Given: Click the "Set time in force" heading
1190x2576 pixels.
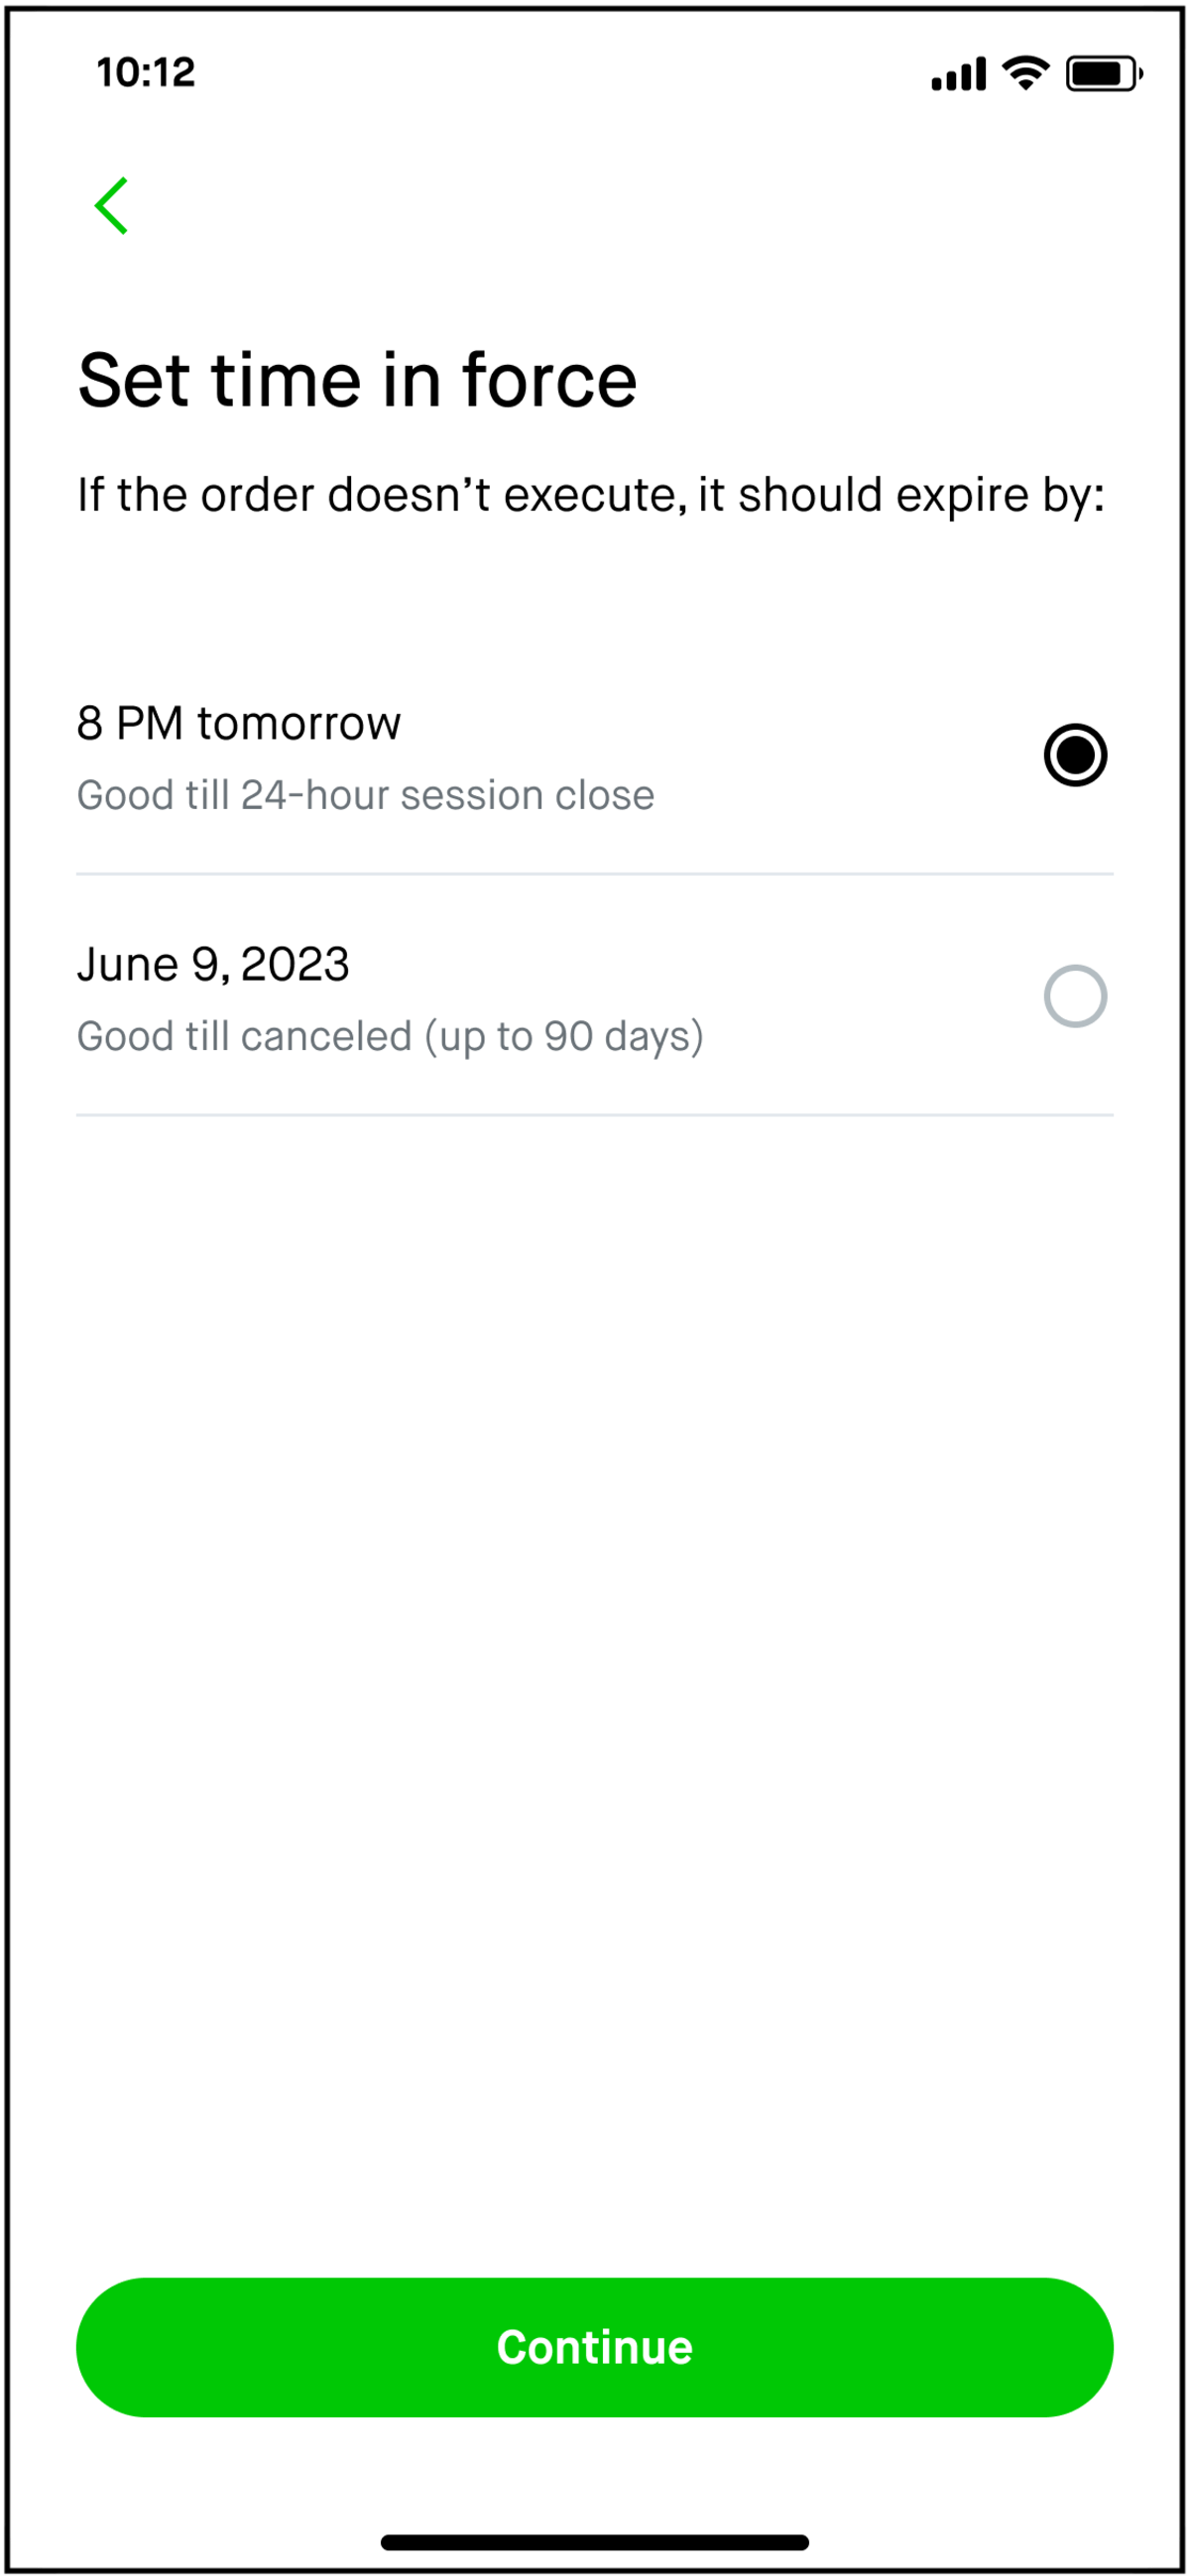Looking at the screenshot, I should 357,381.
